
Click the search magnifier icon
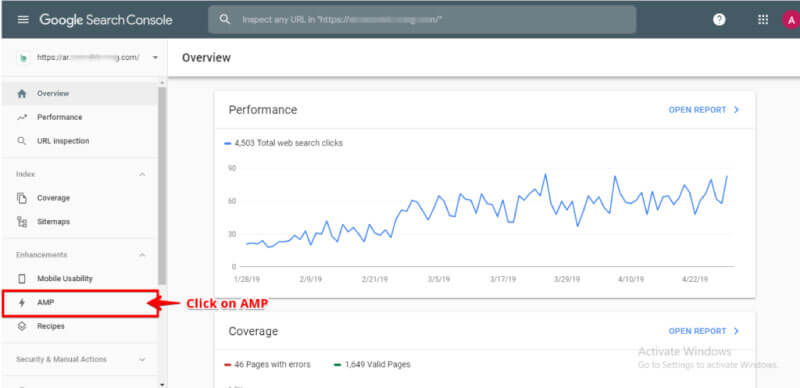click(x=224, y=19)
